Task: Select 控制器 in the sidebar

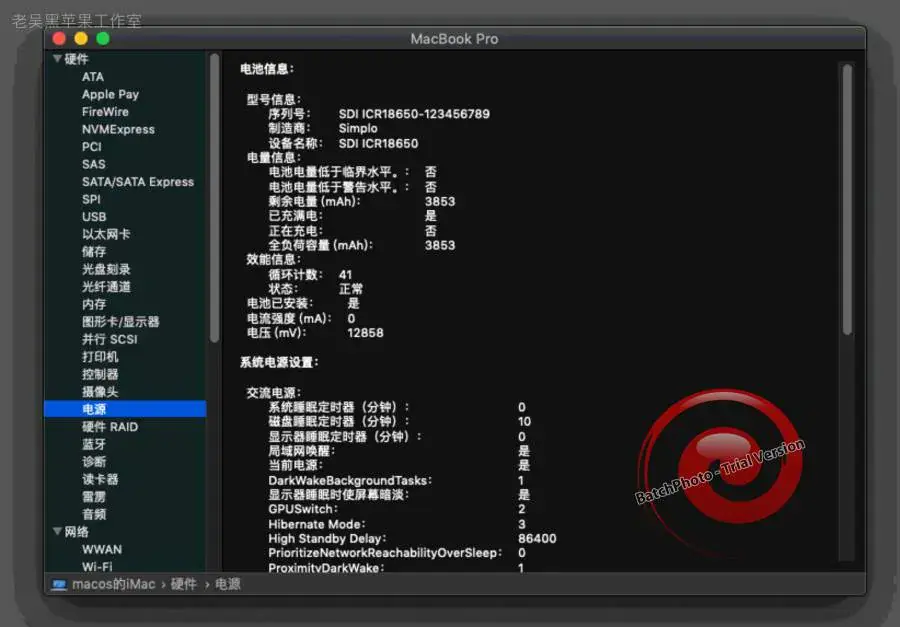Action: 100,374
